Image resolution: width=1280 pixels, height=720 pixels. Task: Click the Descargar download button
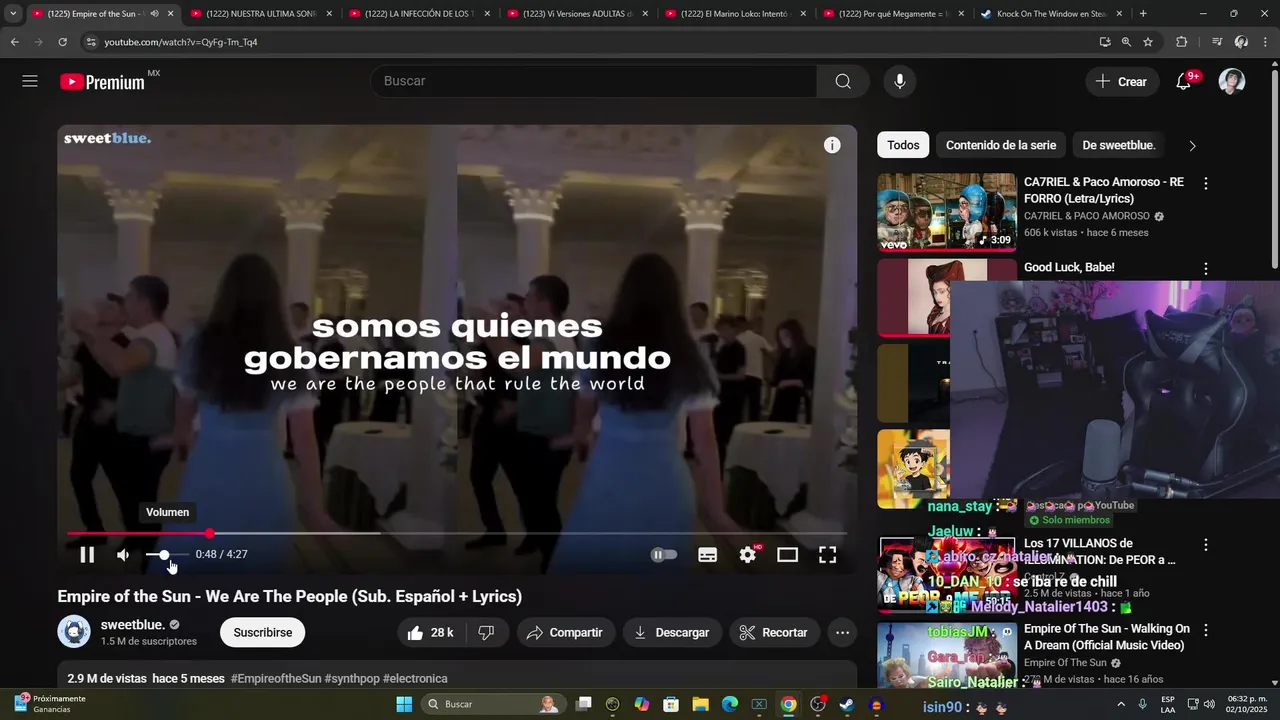tap(672, 633)
